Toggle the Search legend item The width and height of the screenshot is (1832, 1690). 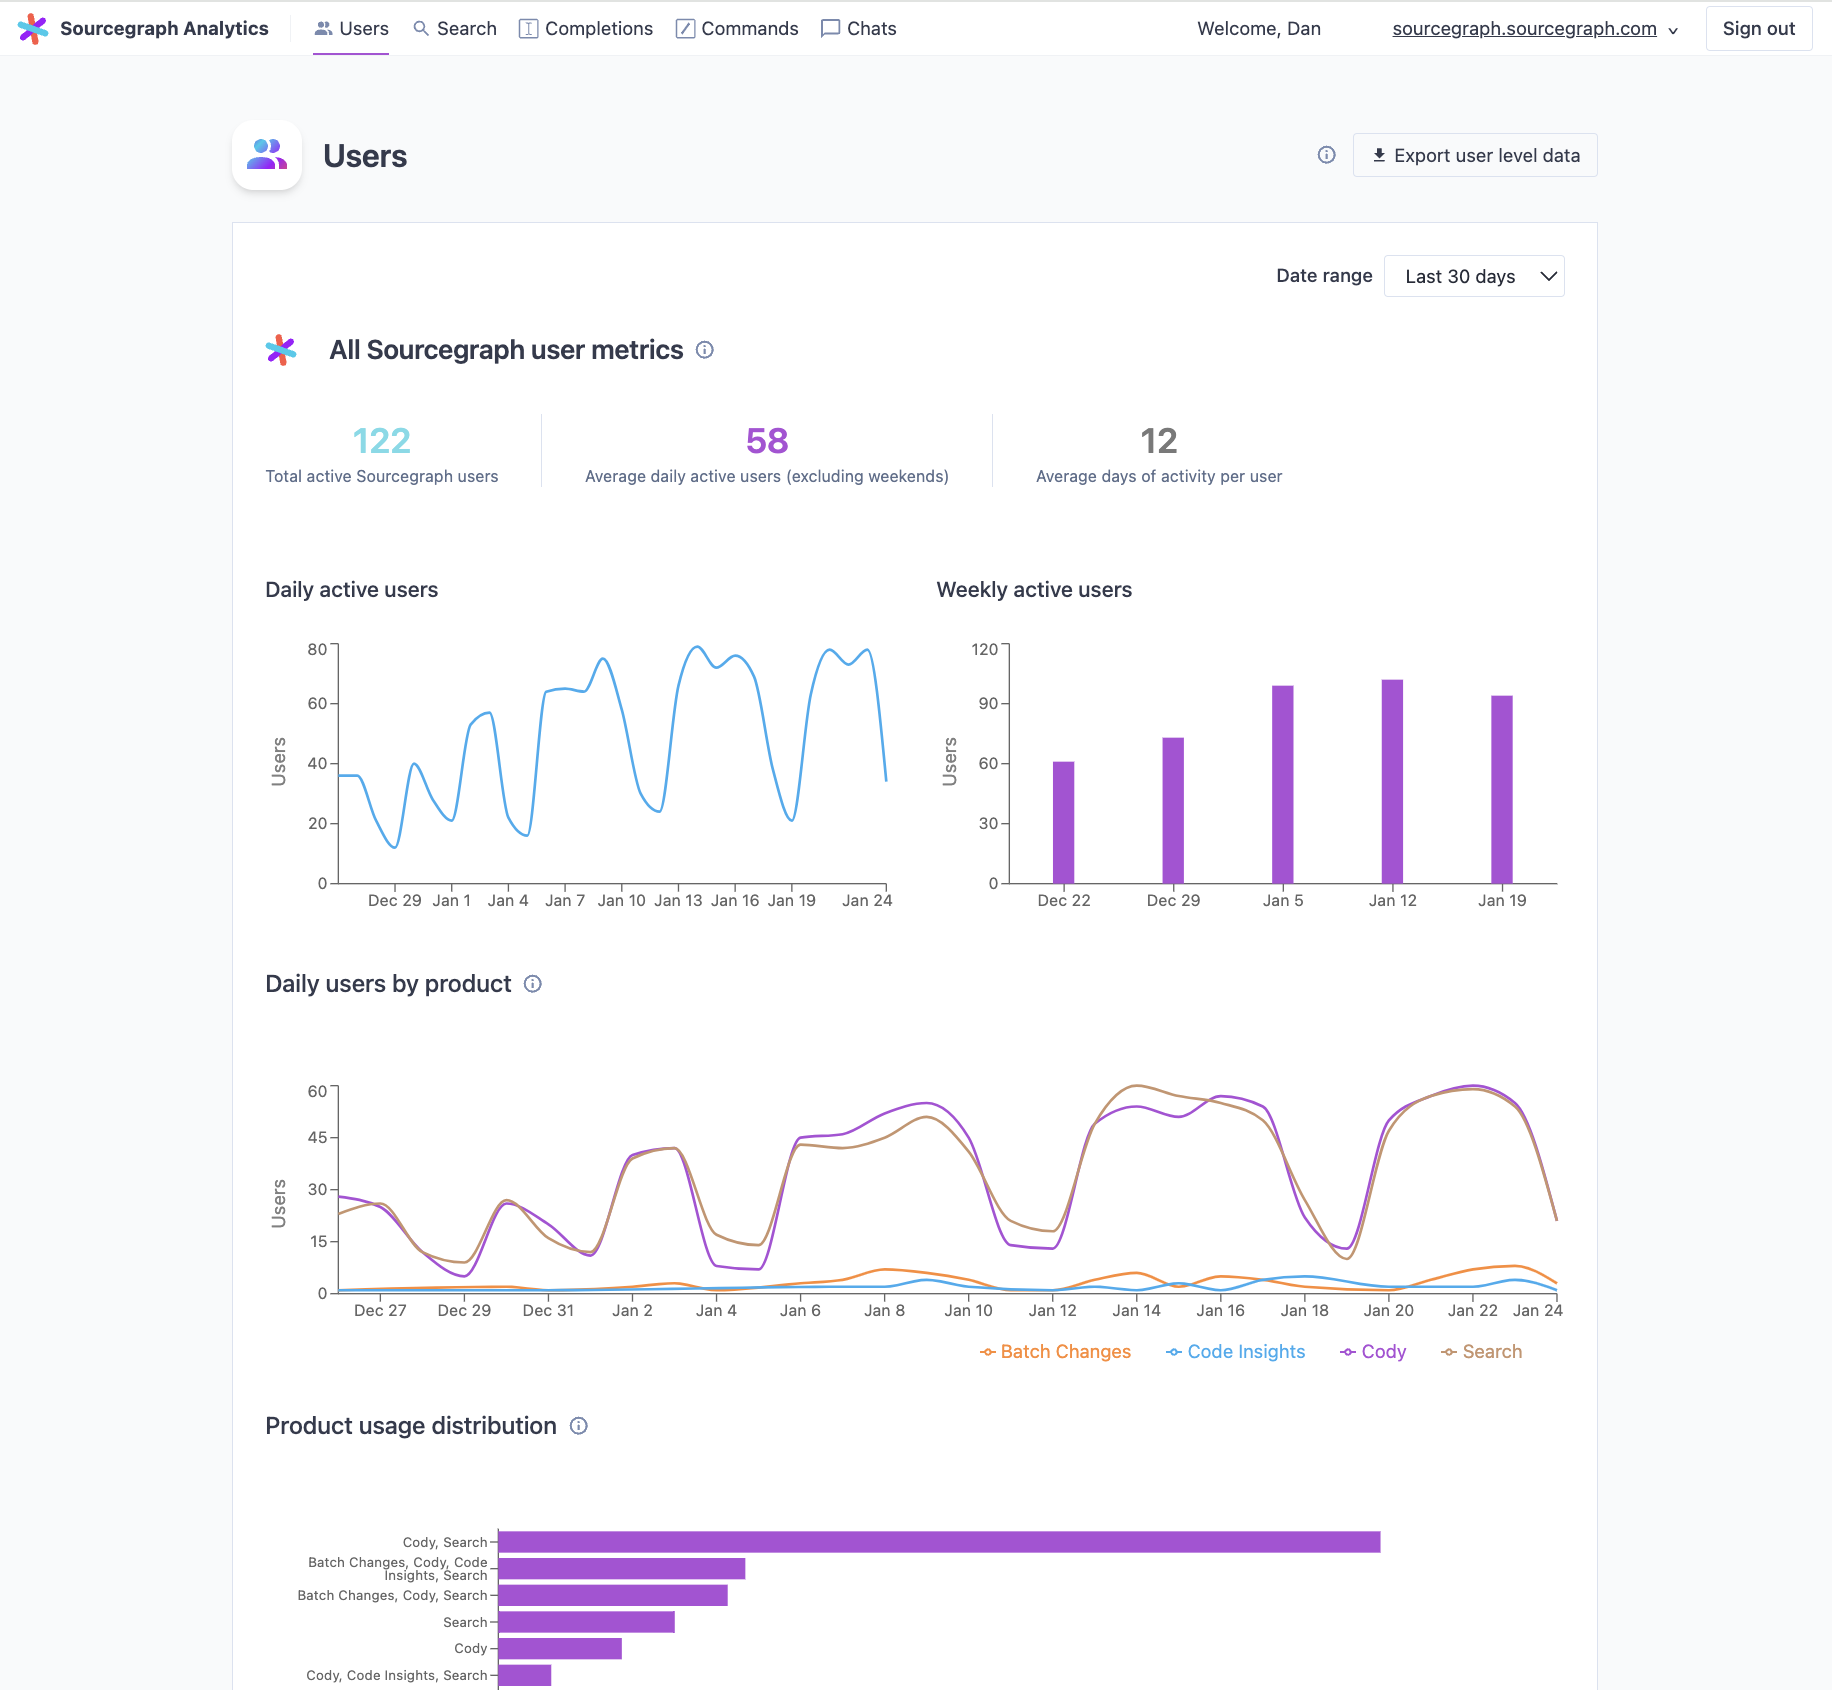[x=1481, y=1352]
